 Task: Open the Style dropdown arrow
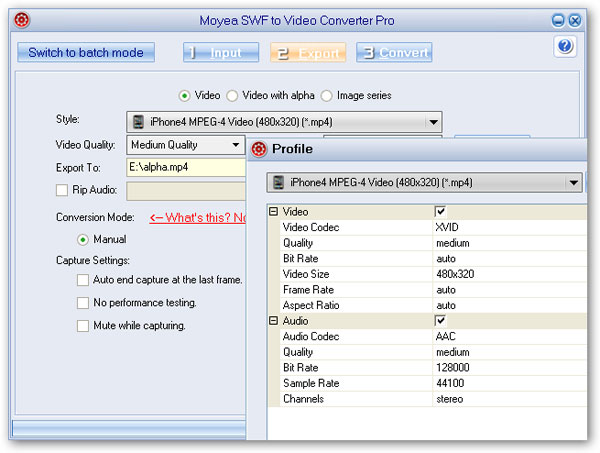coord(433,122)
